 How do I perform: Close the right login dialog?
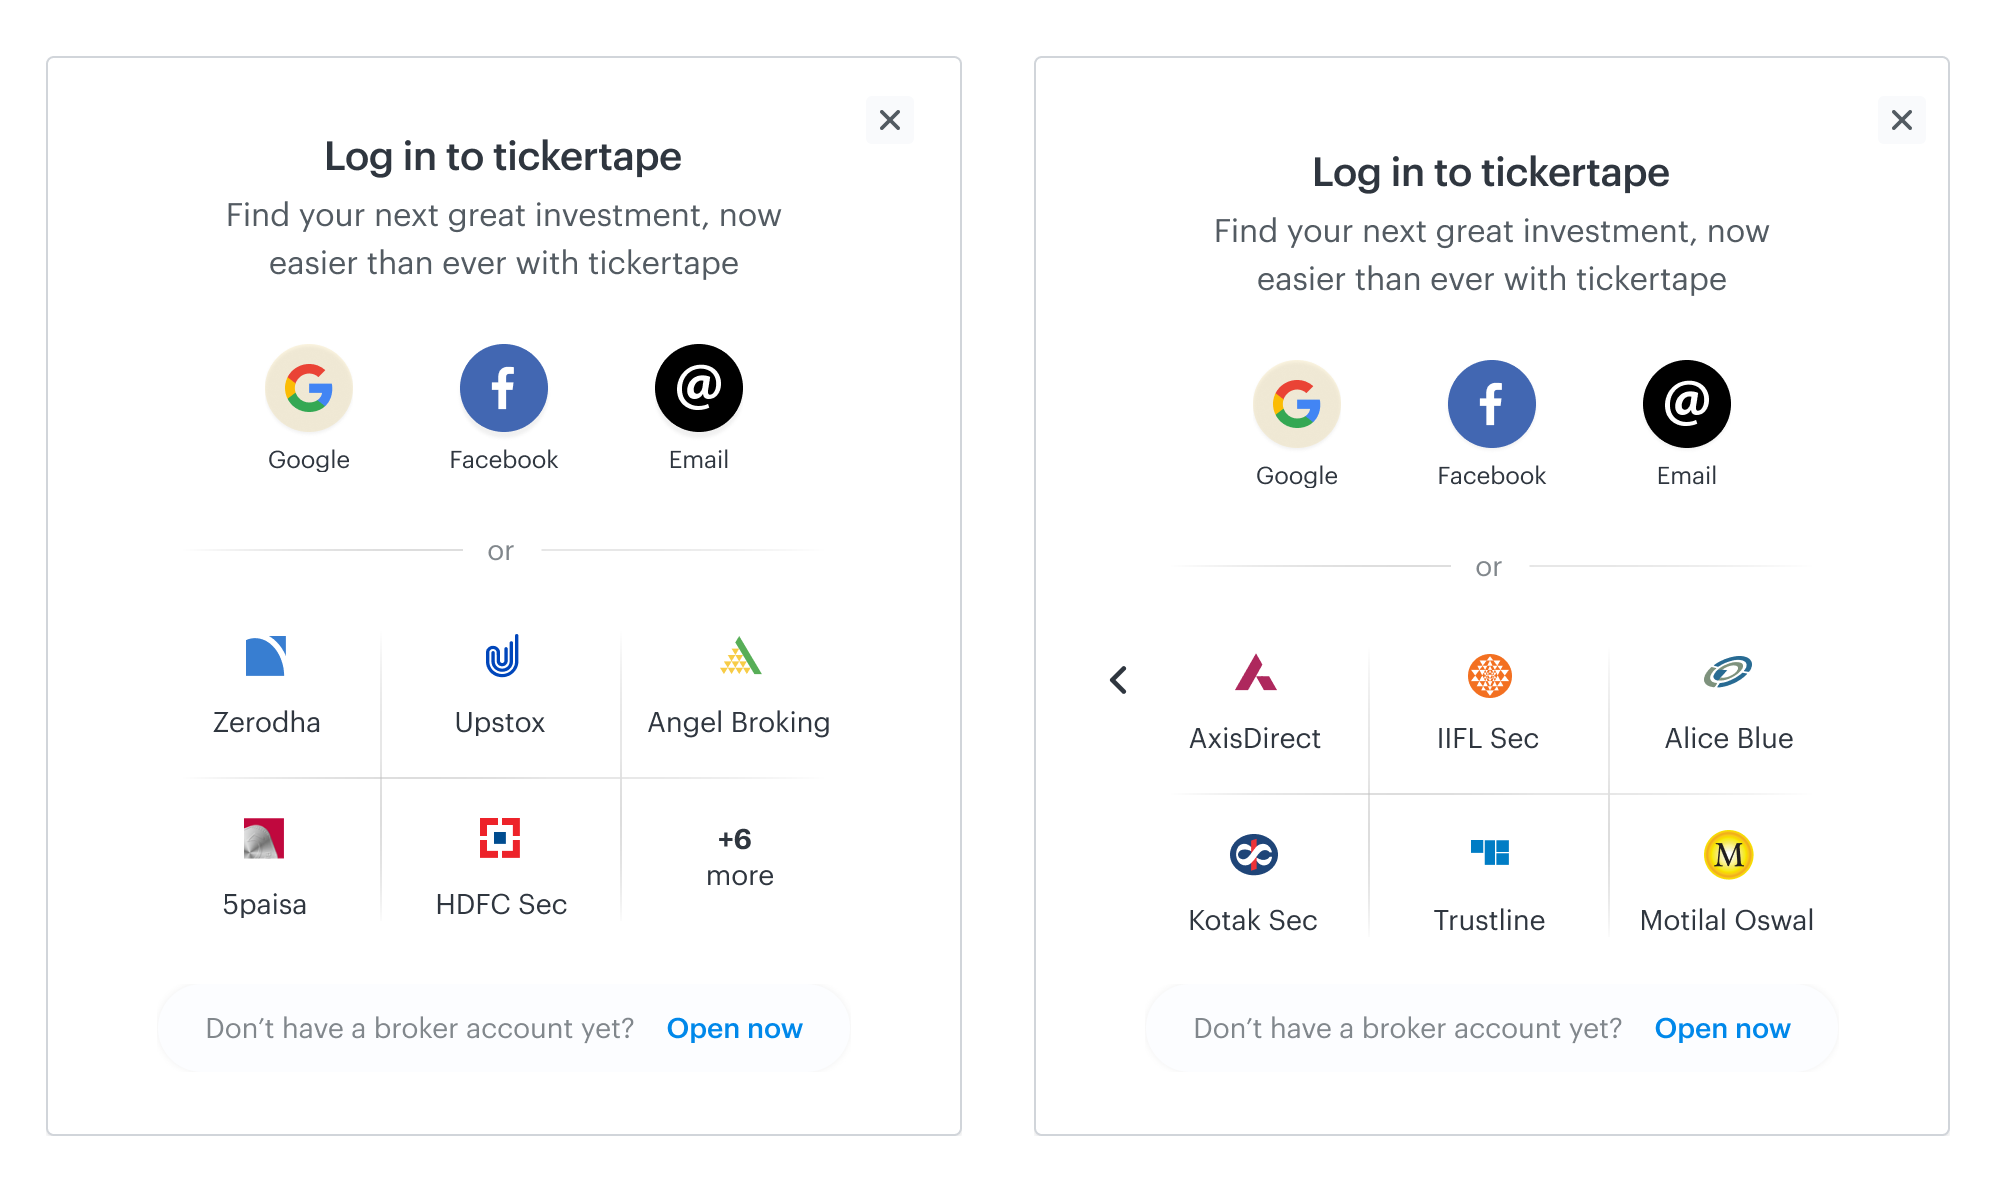tap(1901, 120)
